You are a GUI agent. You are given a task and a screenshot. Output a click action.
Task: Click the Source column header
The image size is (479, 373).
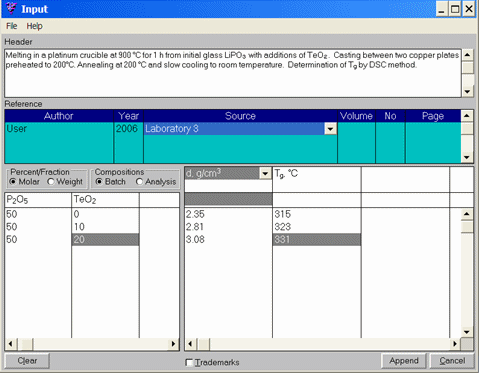point(240,116)
